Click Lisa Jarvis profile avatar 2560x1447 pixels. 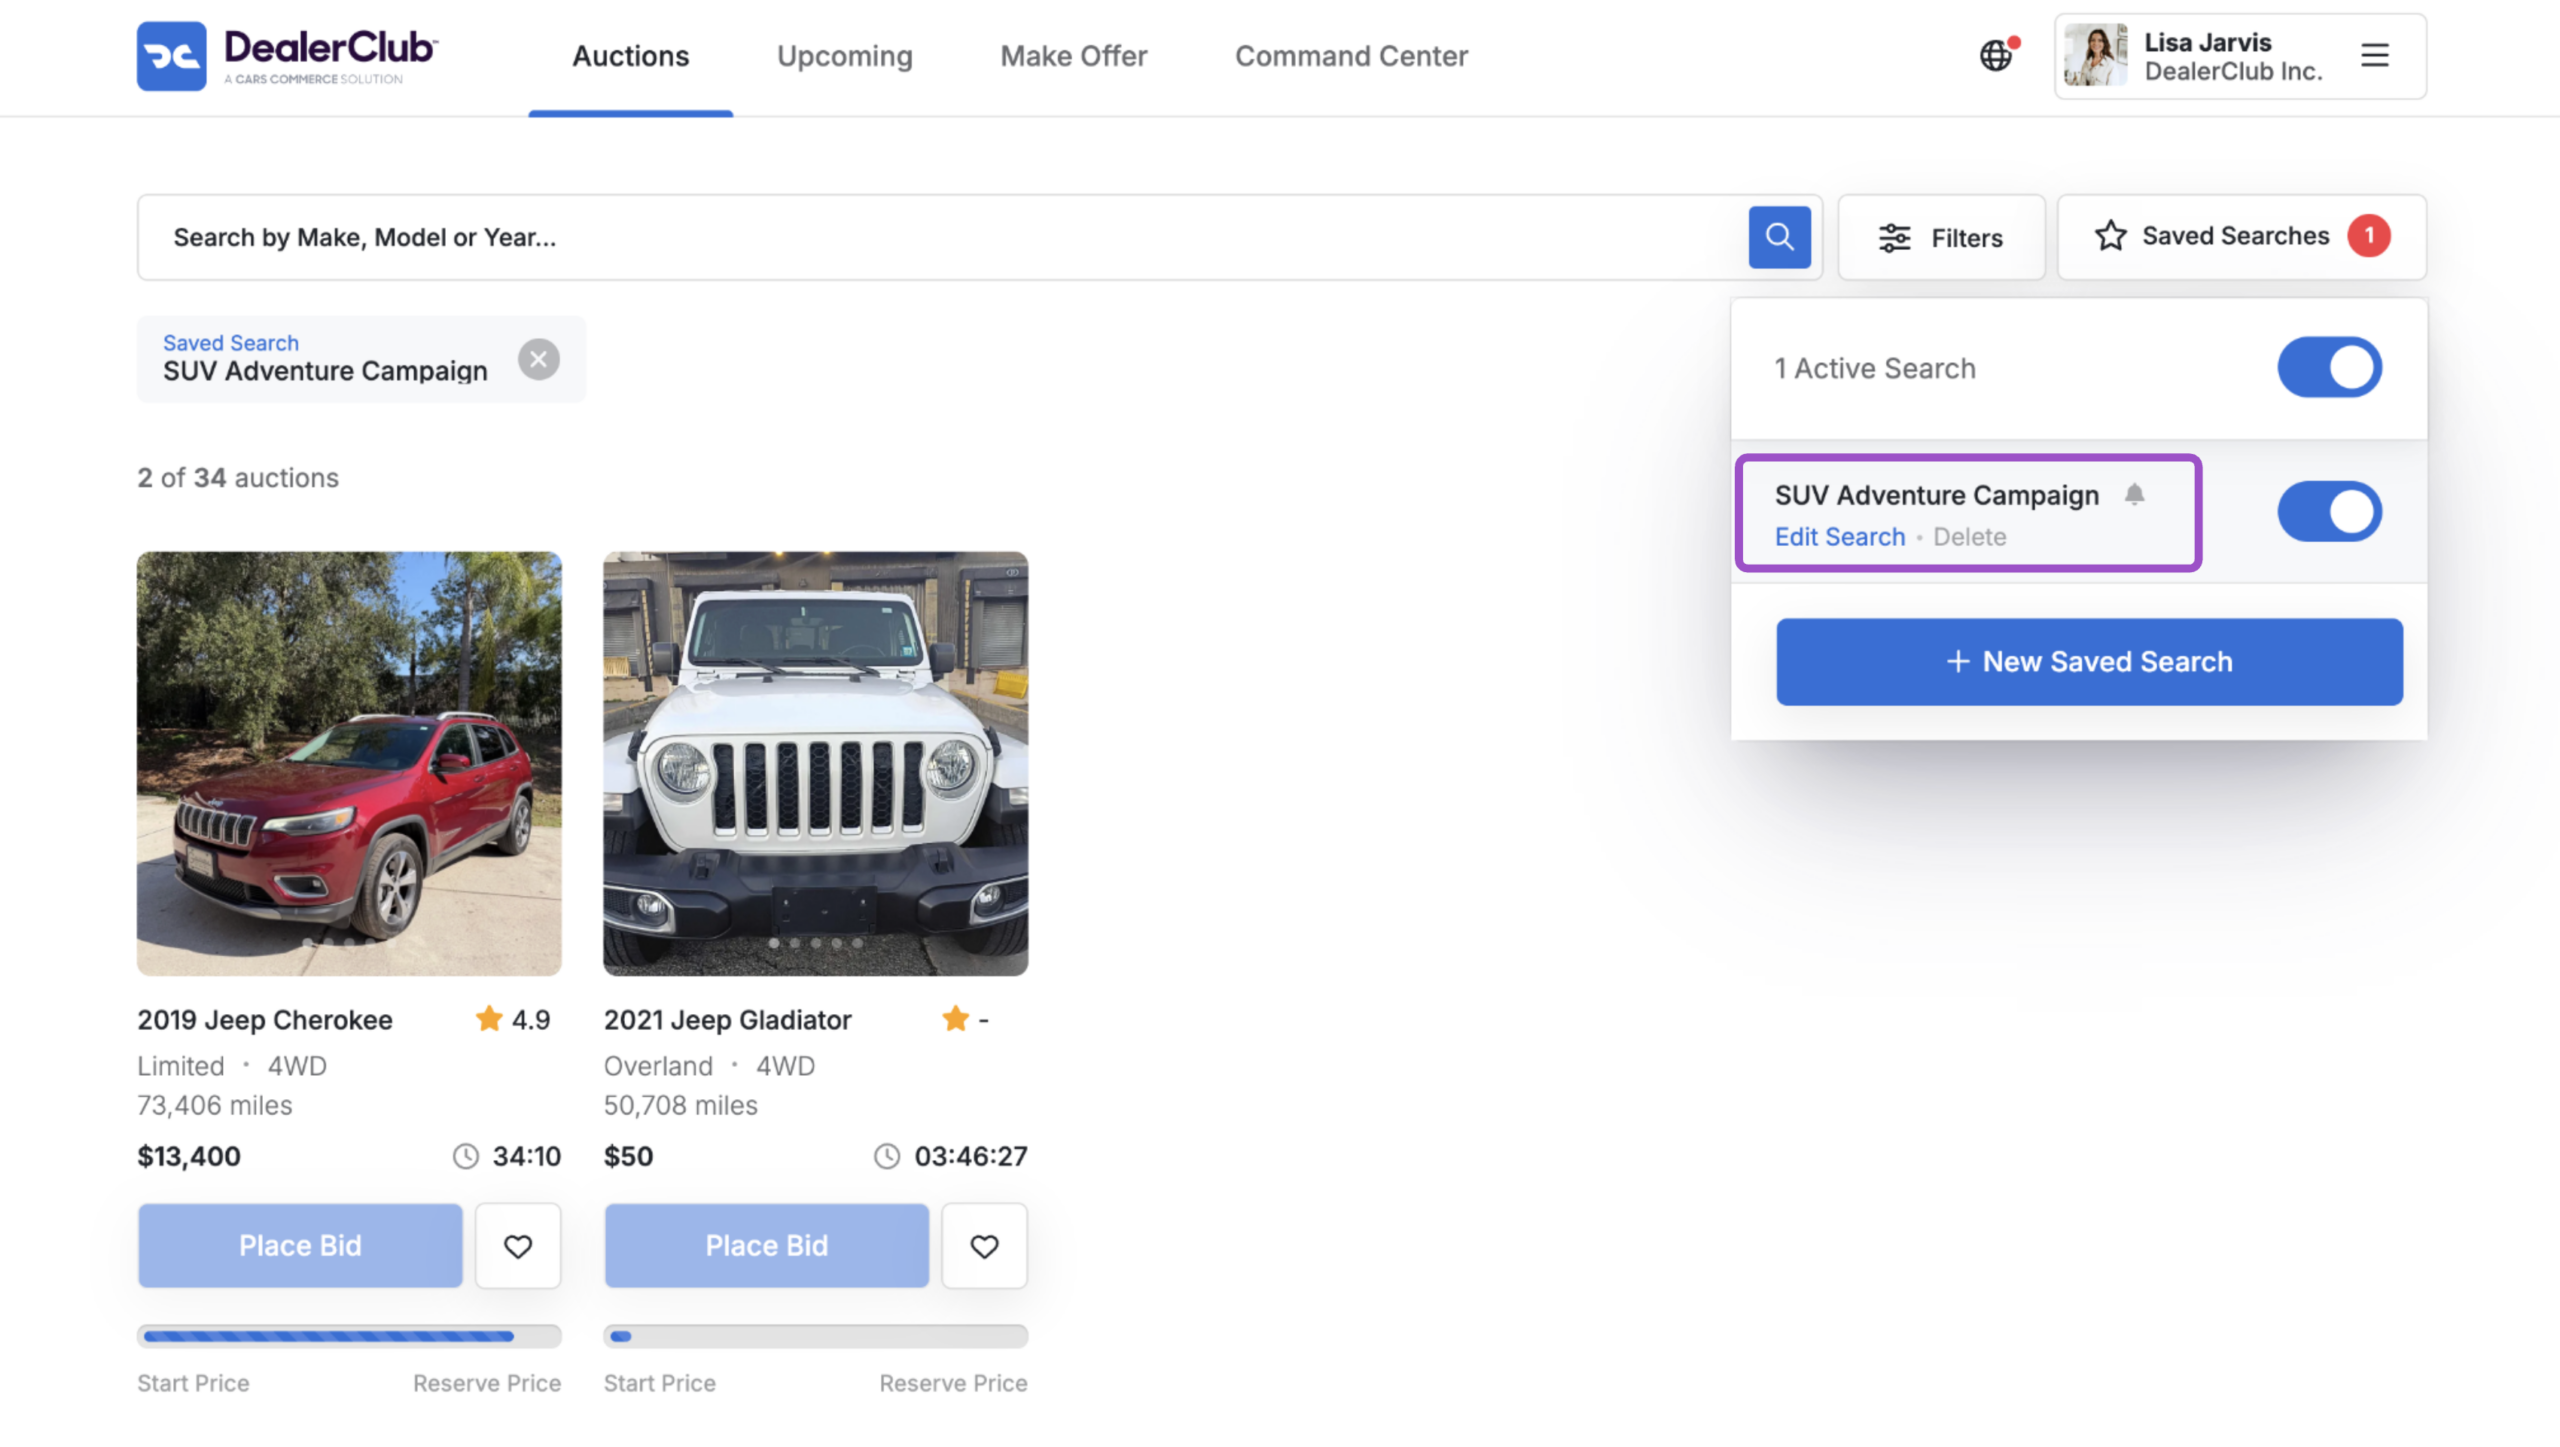(x=2095, y=55)
